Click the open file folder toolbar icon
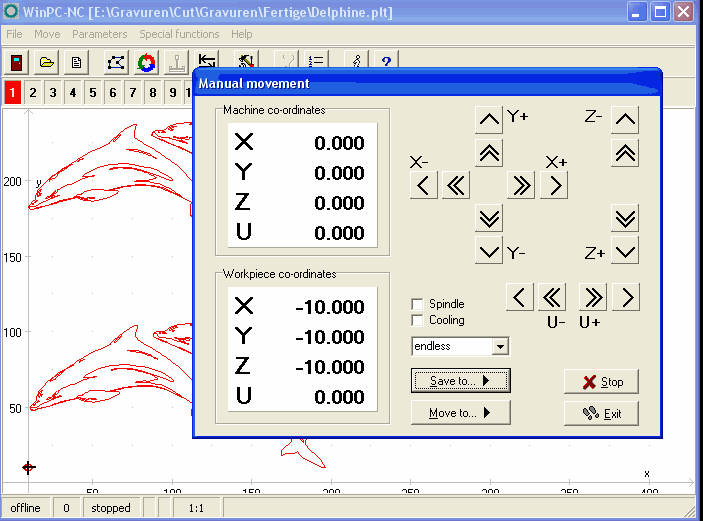 point(47,63)
